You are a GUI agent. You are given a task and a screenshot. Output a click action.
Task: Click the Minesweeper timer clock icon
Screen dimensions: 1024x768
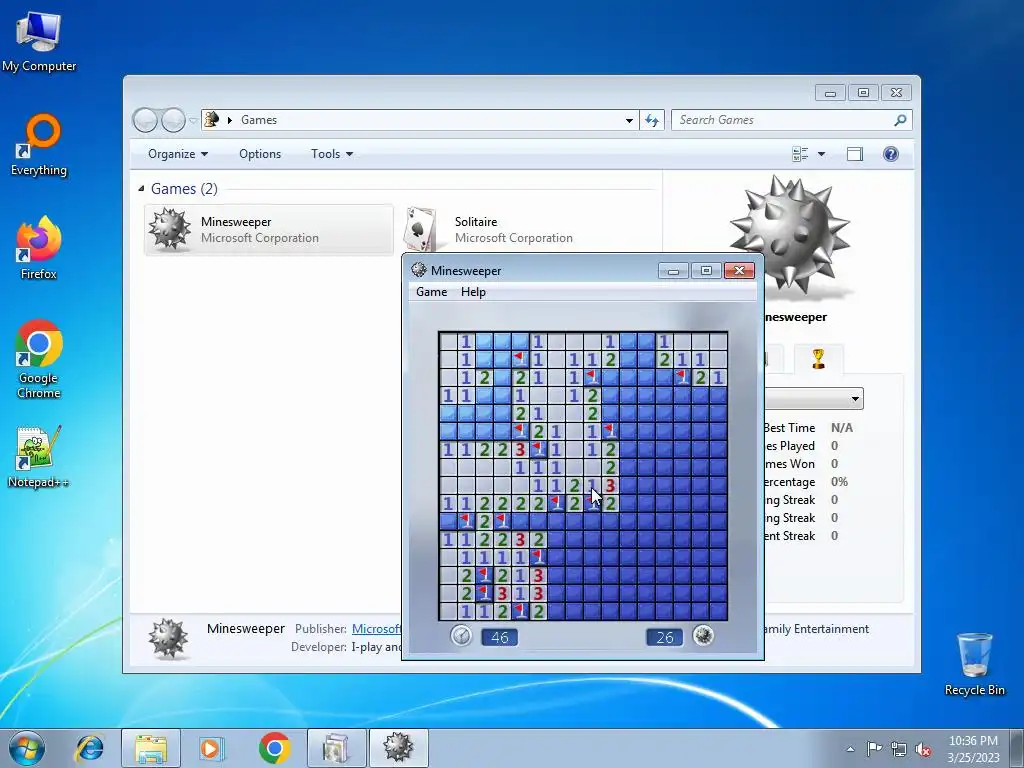tap(461, 635)
